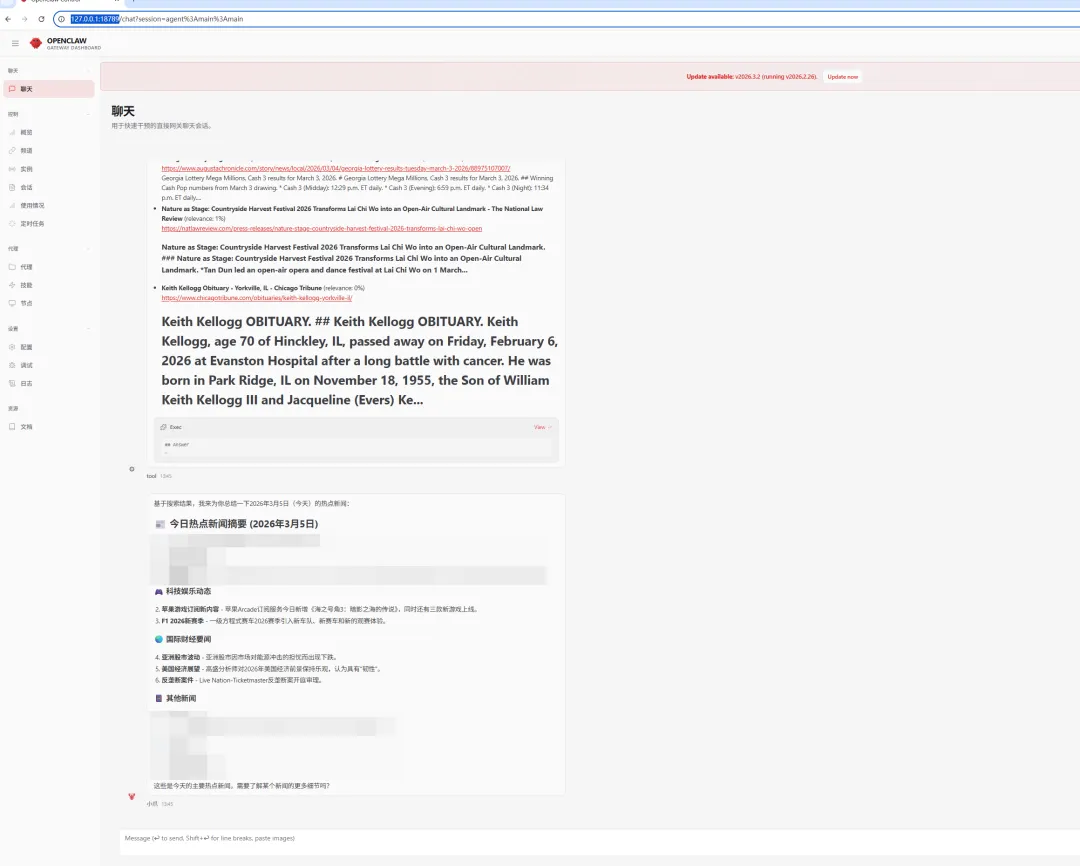This screenshot has height=866, width=1080.
Task: Open the 聊天 chat page in sidebar
Action: [x=49, y=89]
